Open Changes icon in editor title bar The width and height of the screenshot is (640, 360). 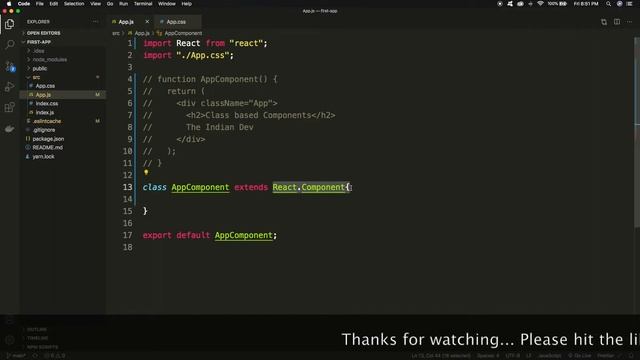click(x=604, y=22)
